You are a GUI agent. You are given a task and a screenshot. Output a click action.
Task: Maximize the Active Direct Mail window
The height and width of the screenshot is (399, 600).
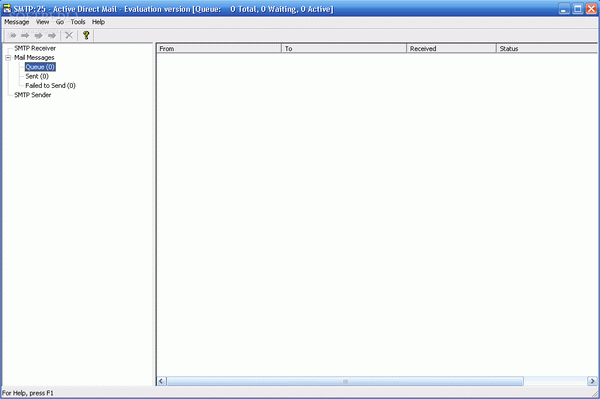coord(578,8)
